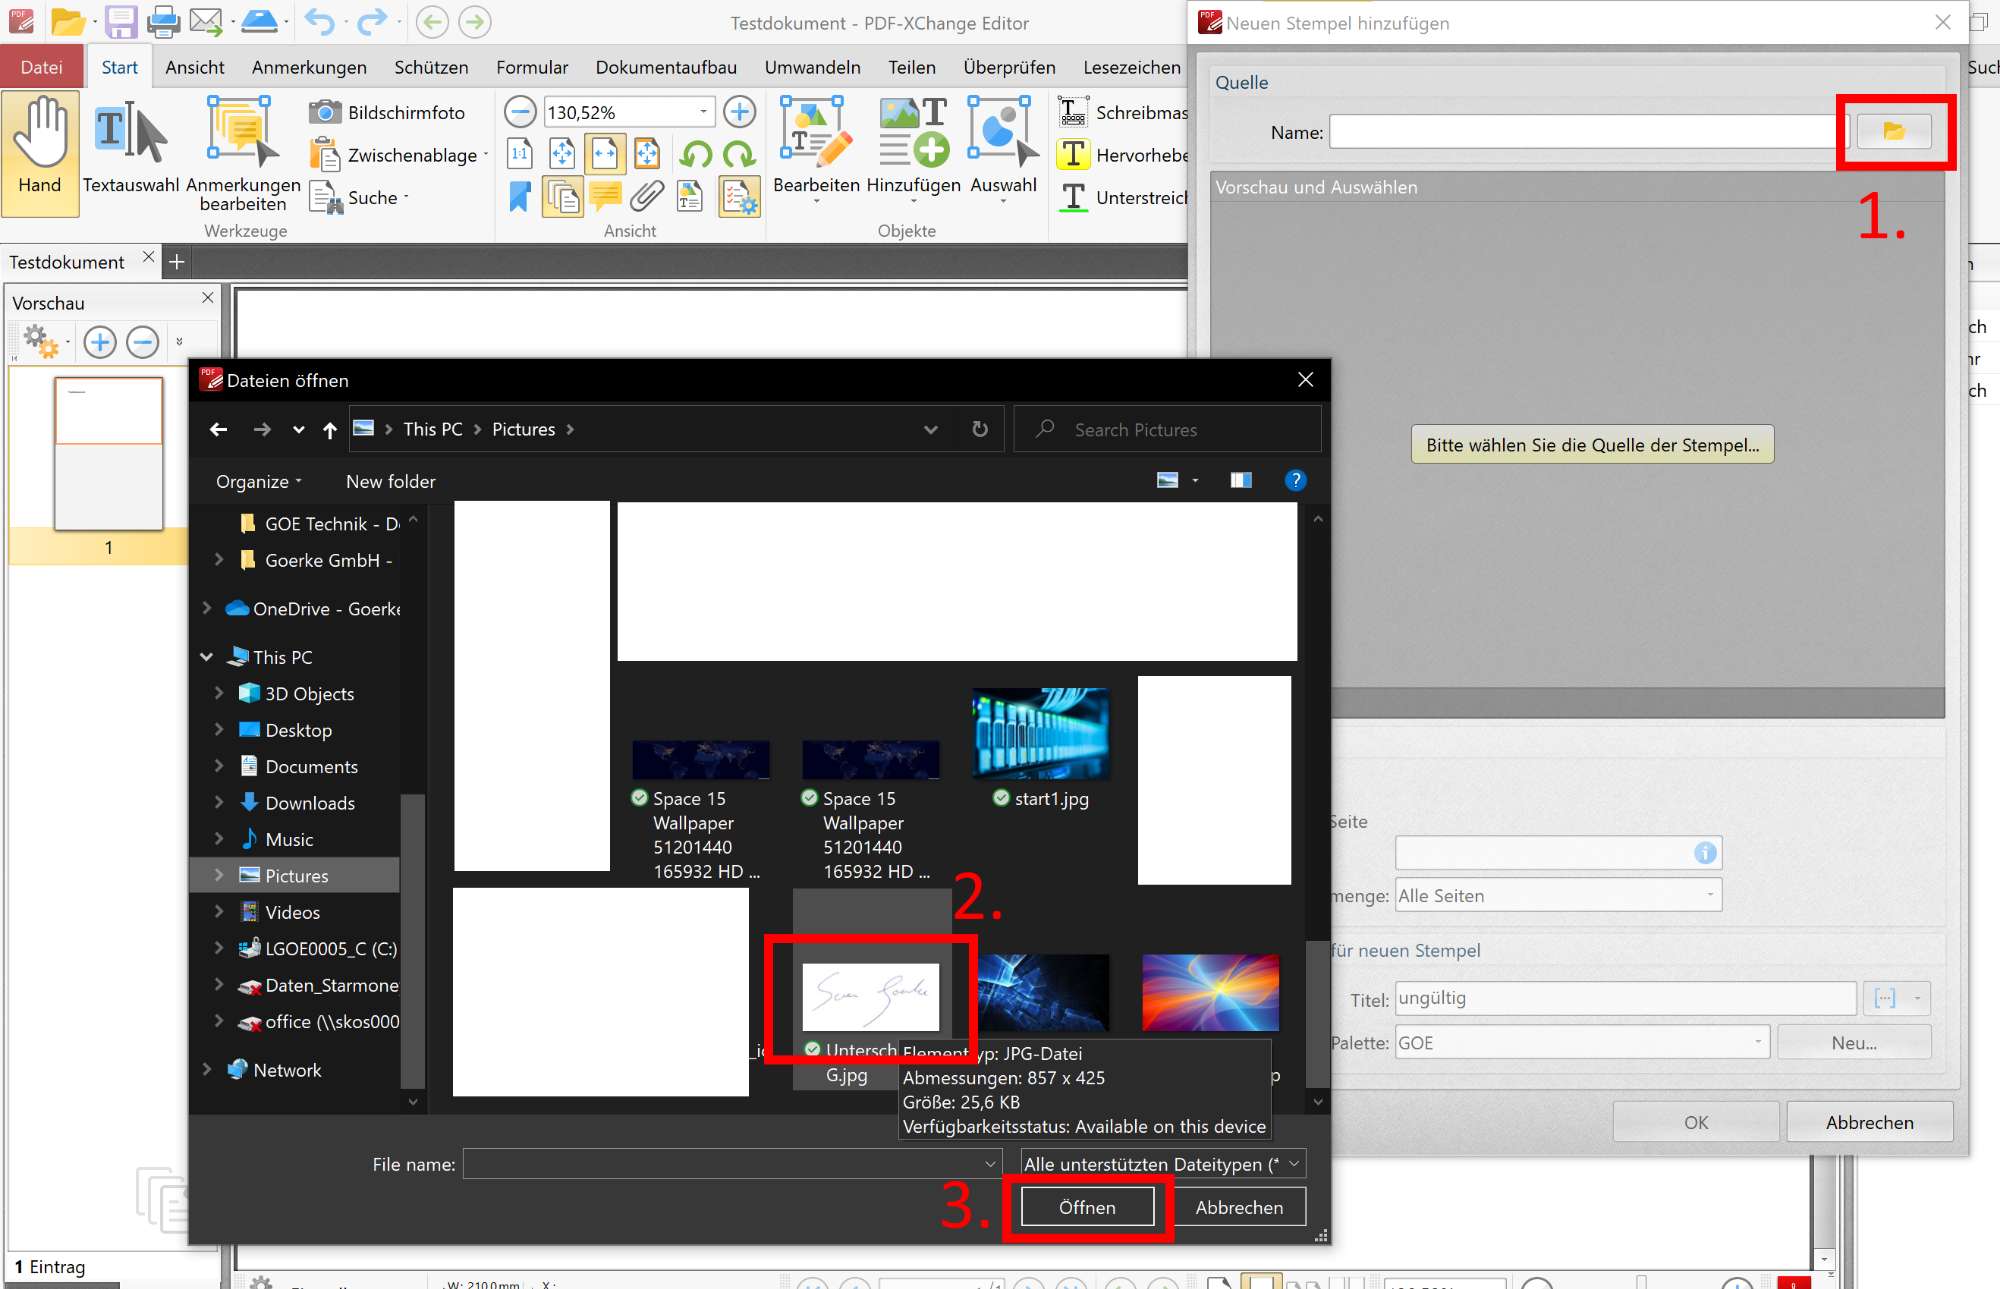The image size is (2000, 1289).
Task: Open the Datei menu
Action: point(41,67)
